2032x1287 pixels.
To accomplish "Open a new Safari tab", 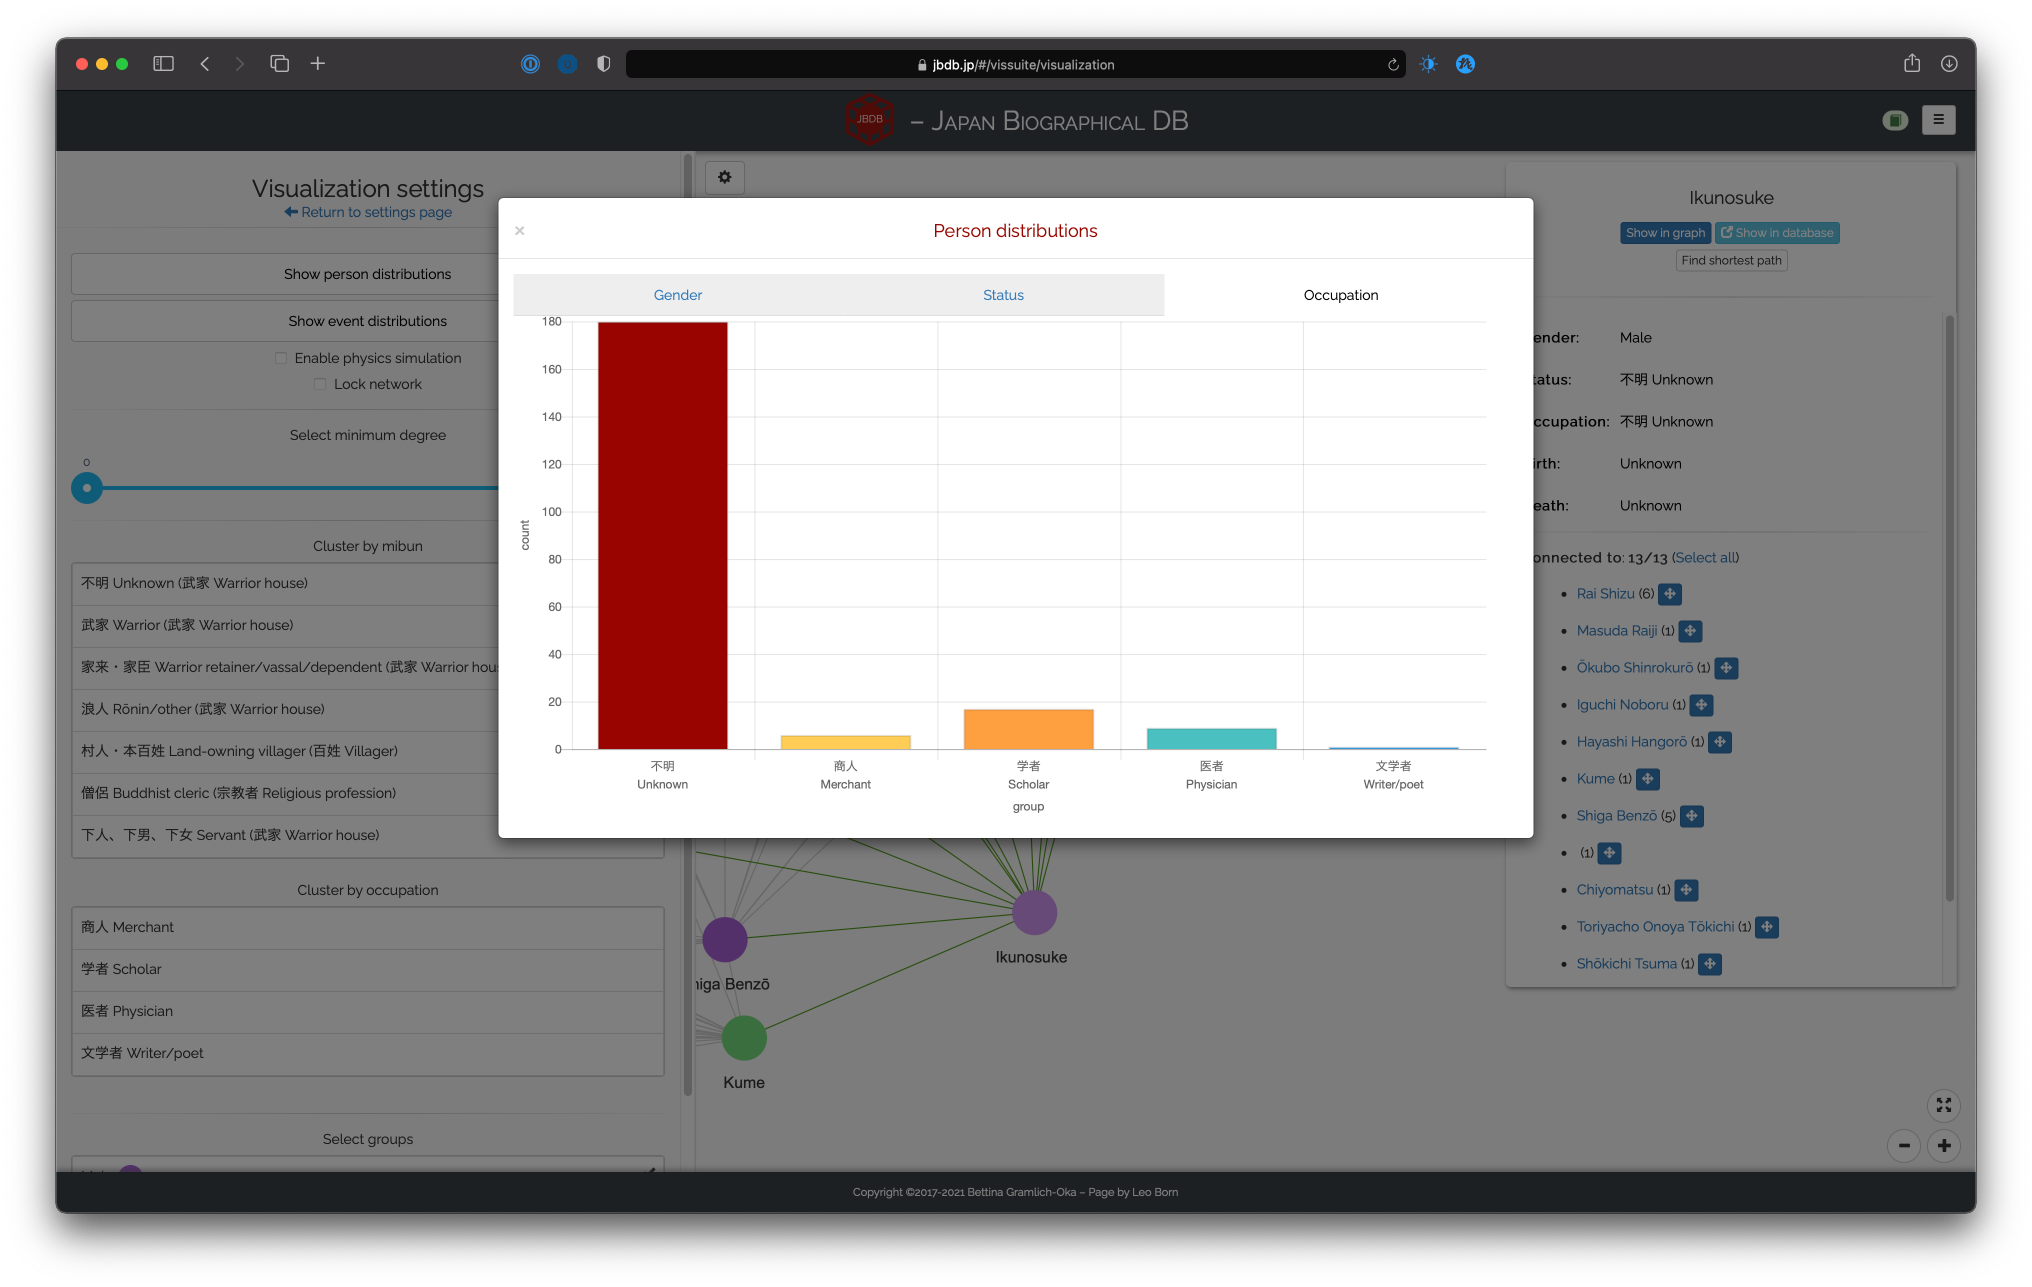I will 317,64.
